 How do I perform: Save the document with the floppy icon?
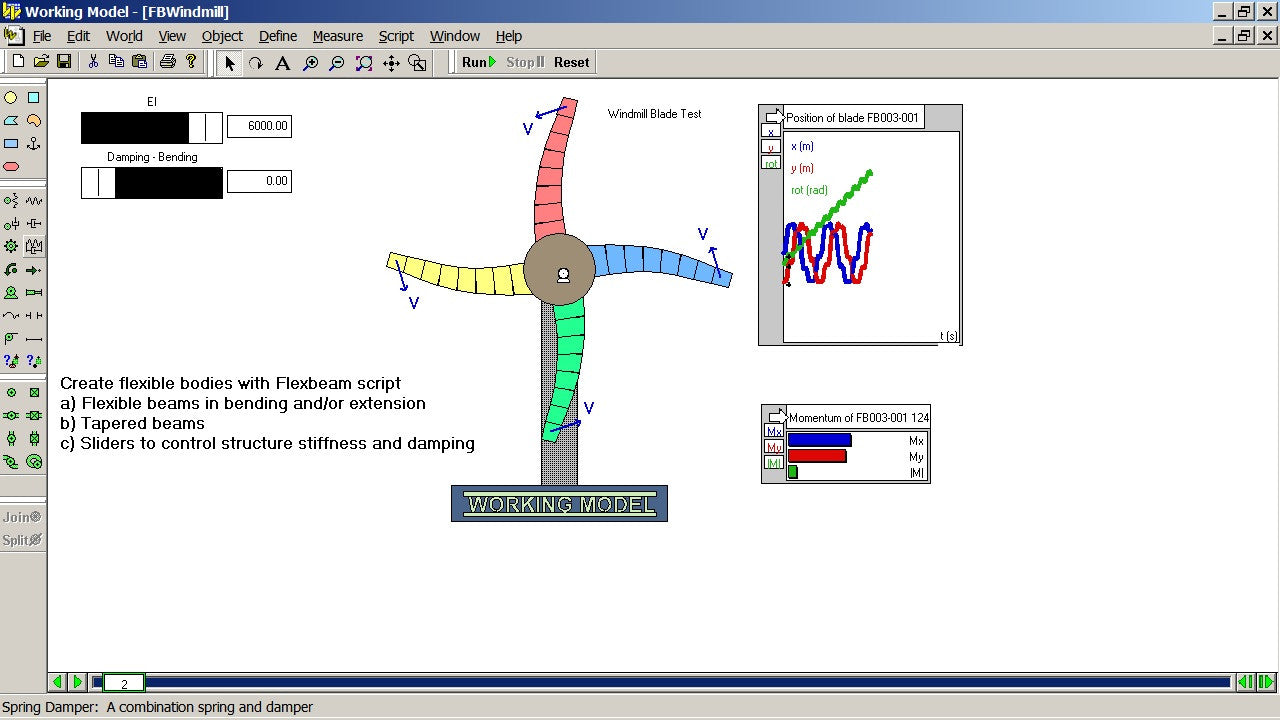coord(64,62)
